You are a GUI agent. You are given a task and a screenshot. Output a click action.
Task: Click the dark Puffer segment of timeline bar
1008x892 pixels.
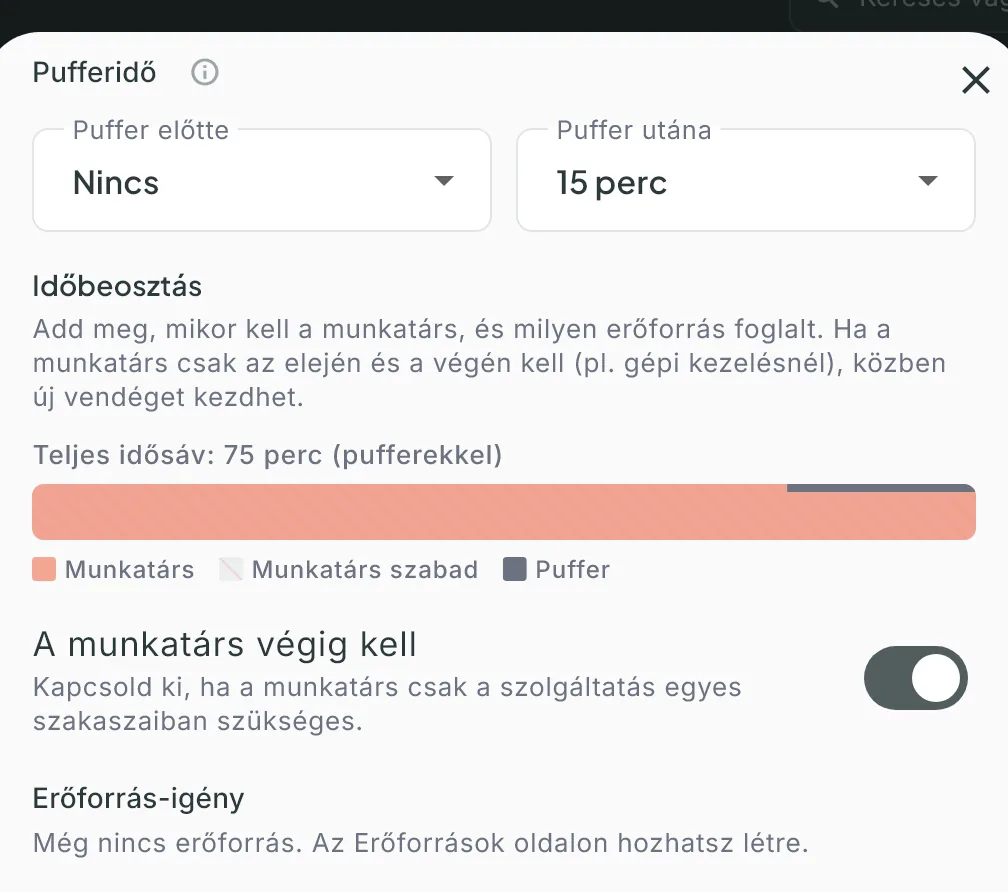coord(881,488)
